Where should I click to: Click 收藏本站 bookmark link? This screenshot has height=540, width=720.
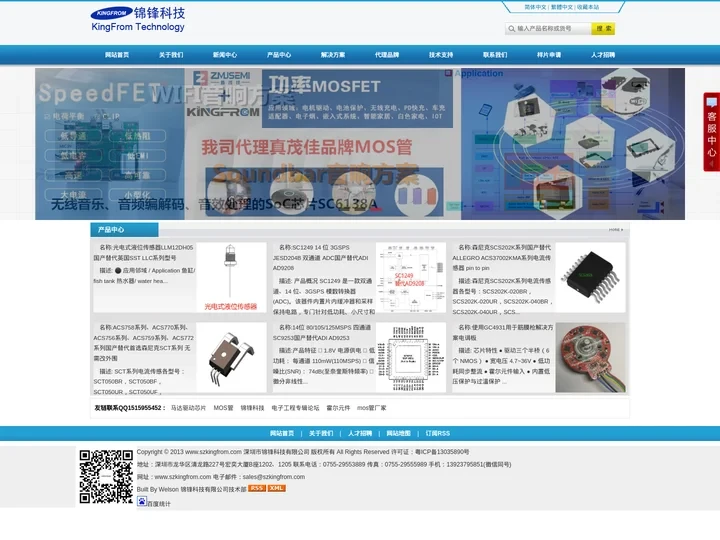pos(588,7)
